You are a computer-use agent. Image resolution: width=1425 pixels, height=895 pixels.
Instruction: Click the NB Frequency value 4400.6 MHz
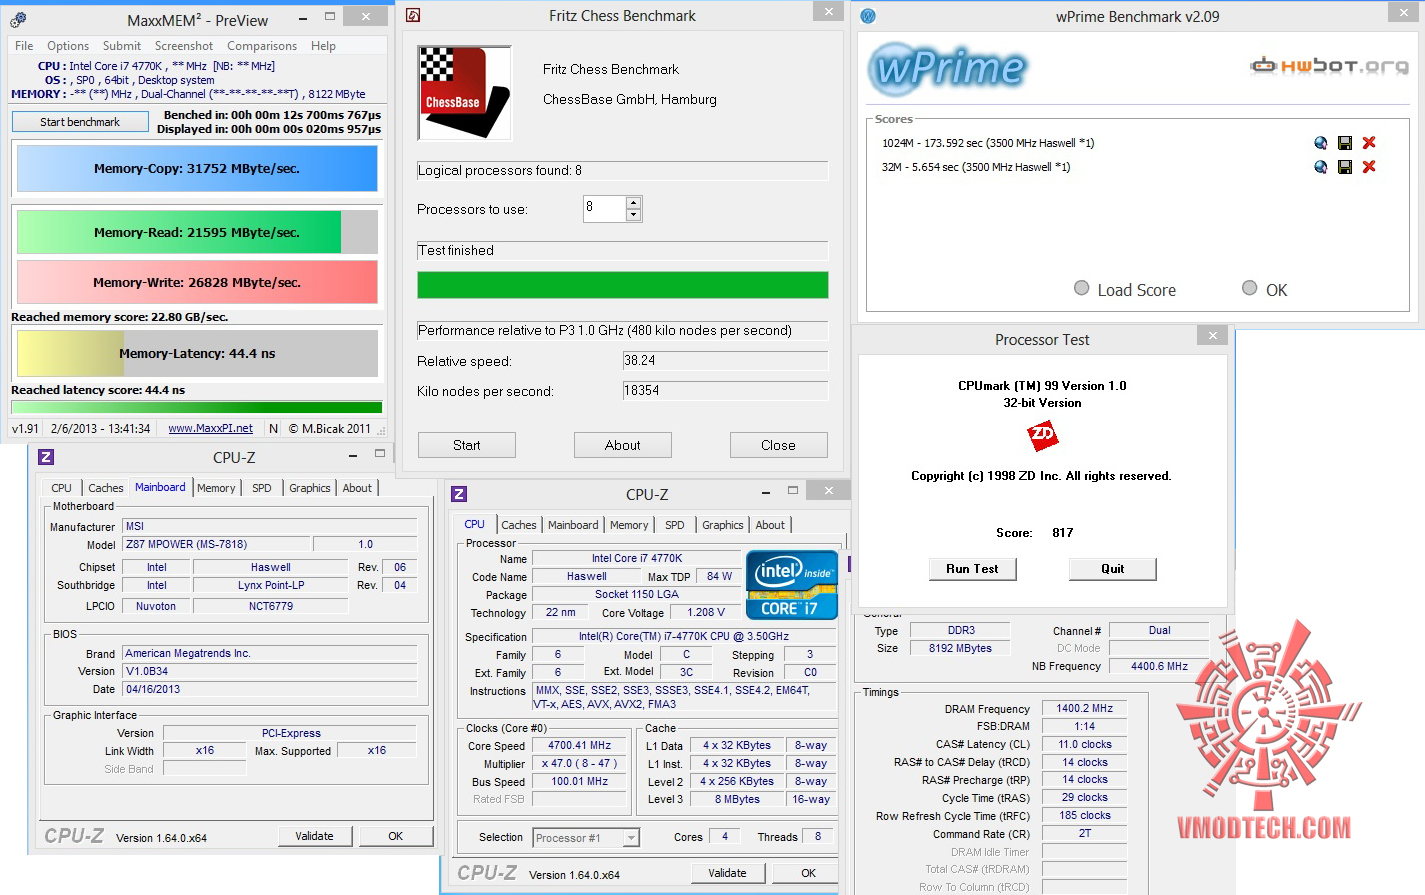point(1159,666)
